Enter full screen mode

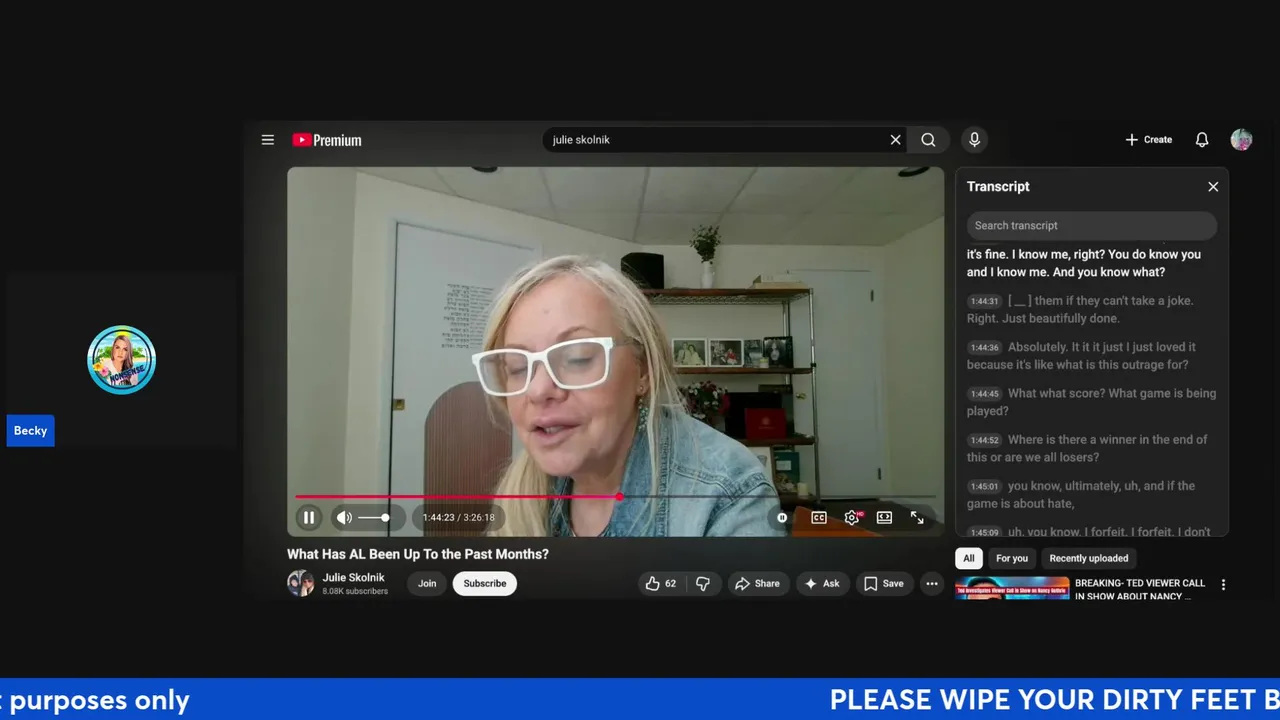point(917,517)
